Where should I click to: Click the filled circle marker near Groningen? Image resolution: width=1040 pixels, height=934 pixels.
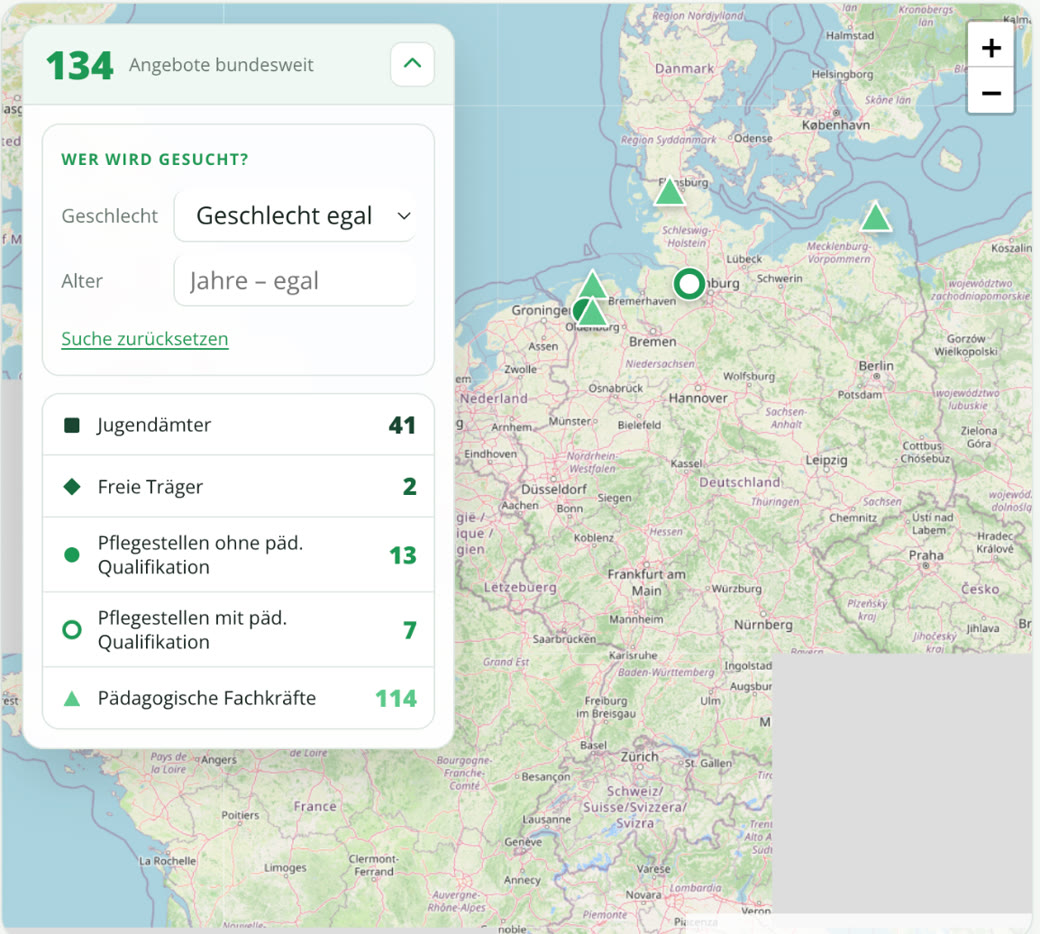tap(580, 310)
